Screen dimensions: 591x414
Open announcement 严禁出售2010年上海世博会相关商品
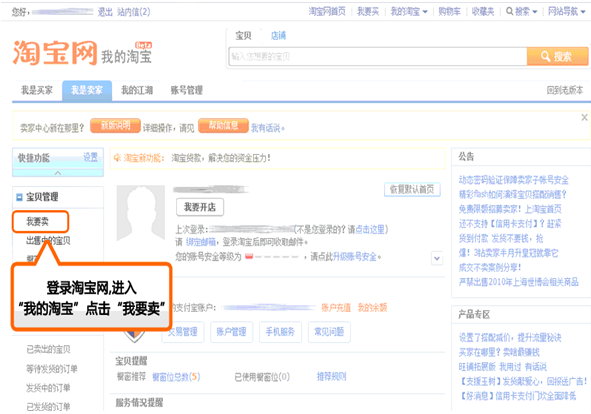518,282
